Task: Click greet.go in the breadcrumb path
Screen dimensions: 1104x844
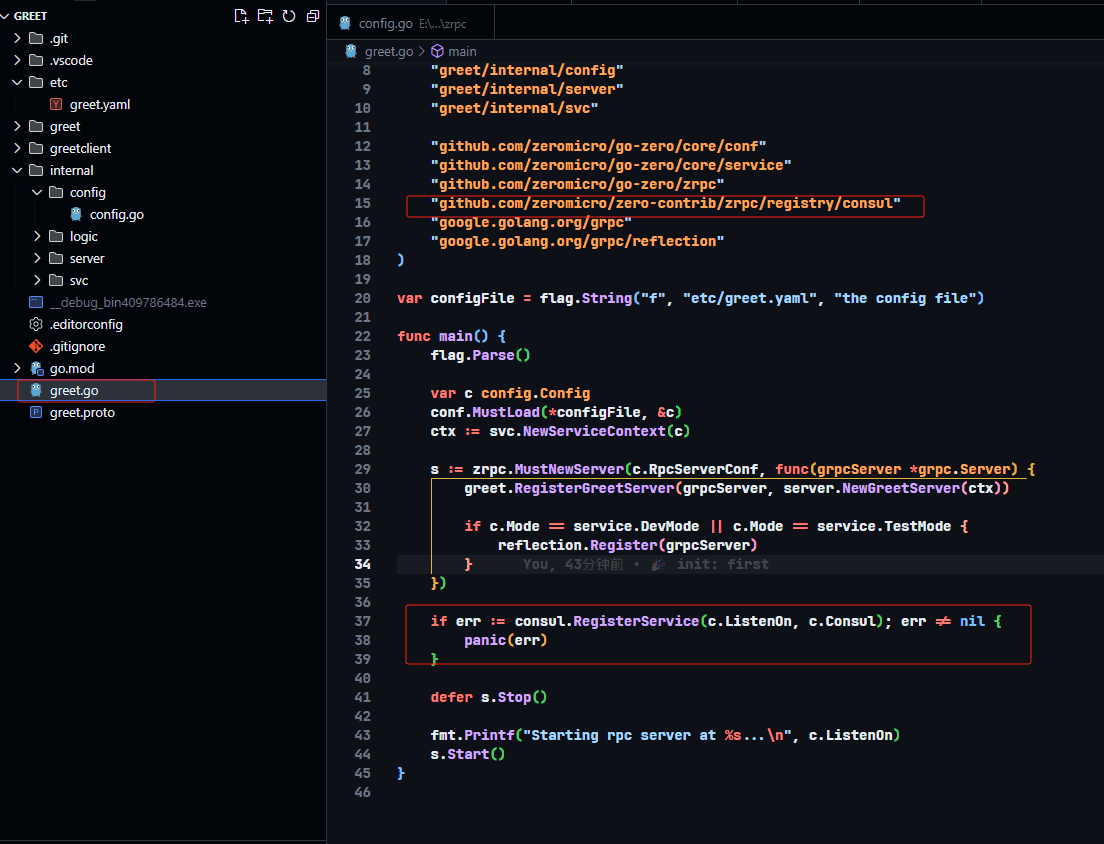Action: pos(388,51)
